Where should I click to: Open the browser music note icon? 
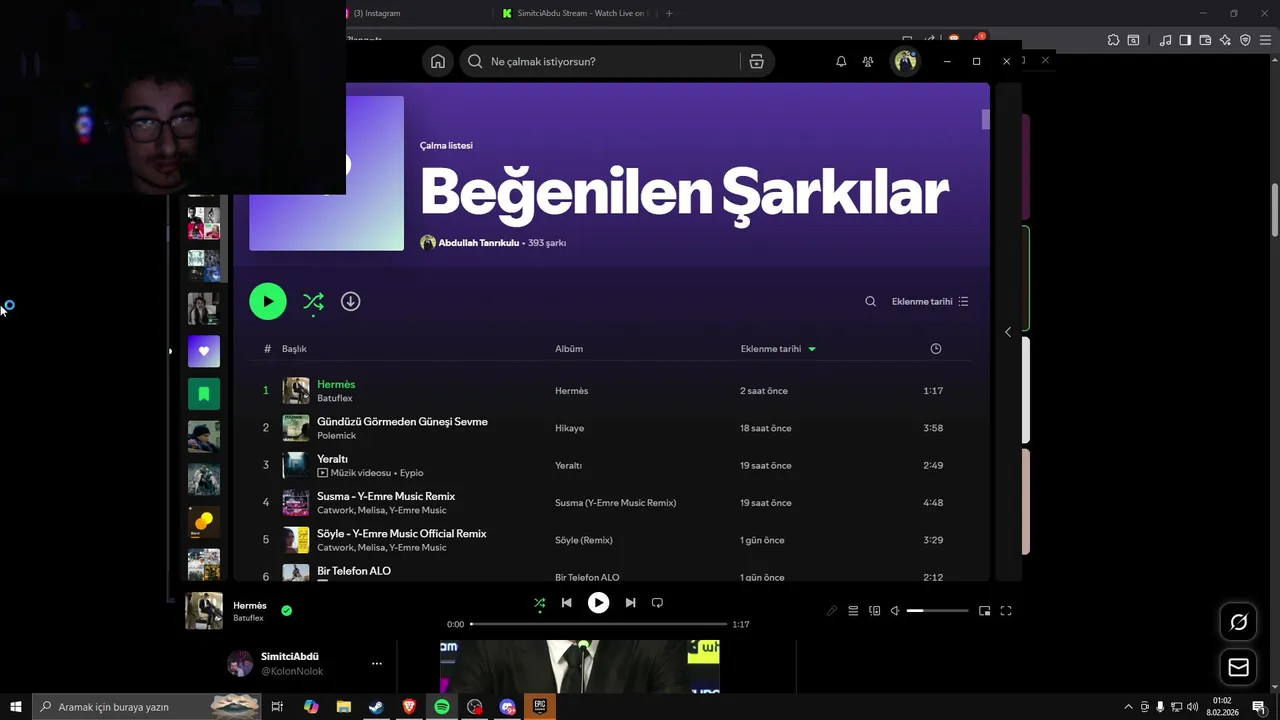(x=1165, y=40)
